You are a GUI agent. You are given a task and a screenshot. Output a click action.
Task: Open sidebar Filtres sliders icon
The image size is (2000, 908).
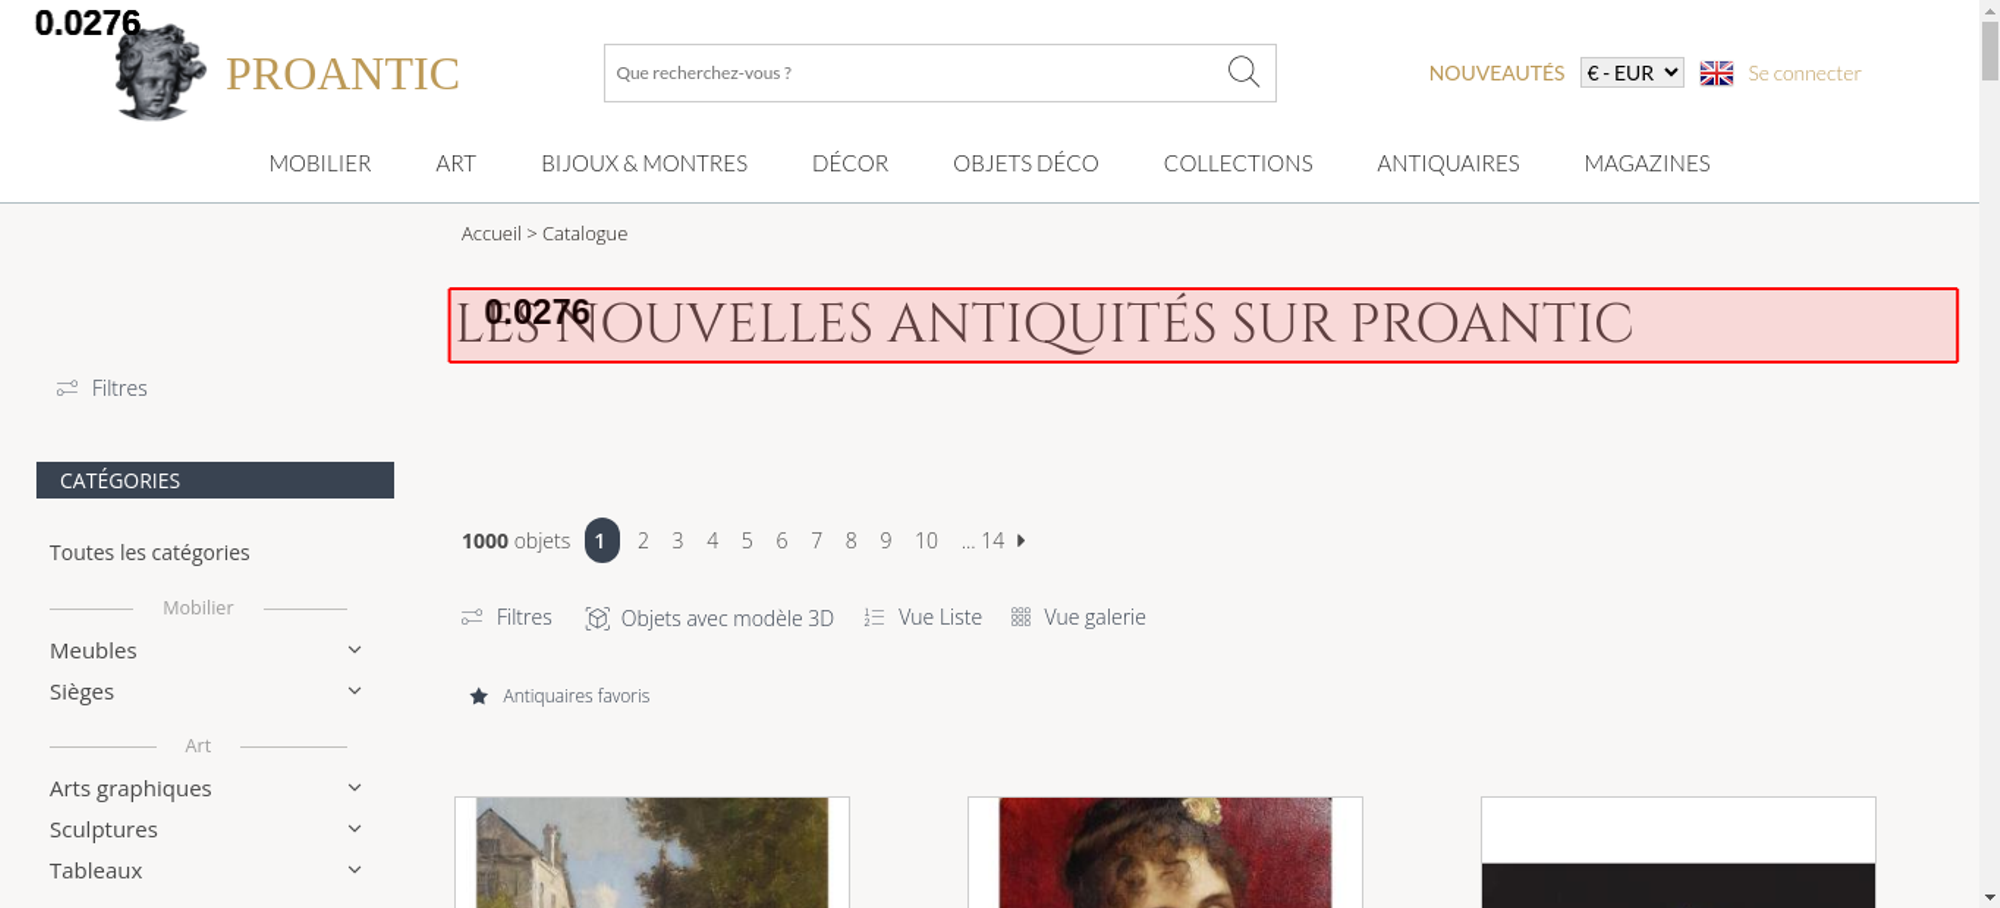[67, 388]
